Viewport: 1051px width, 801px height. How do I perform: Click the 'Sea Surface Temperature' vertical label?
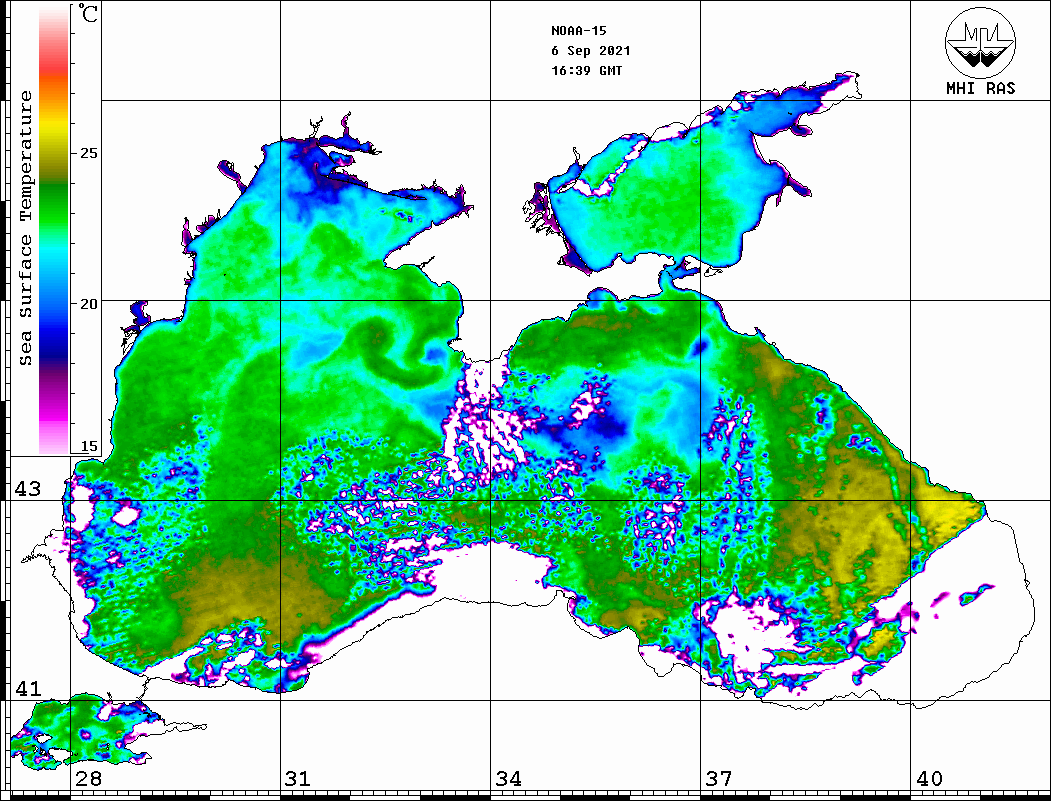[25, 228]
